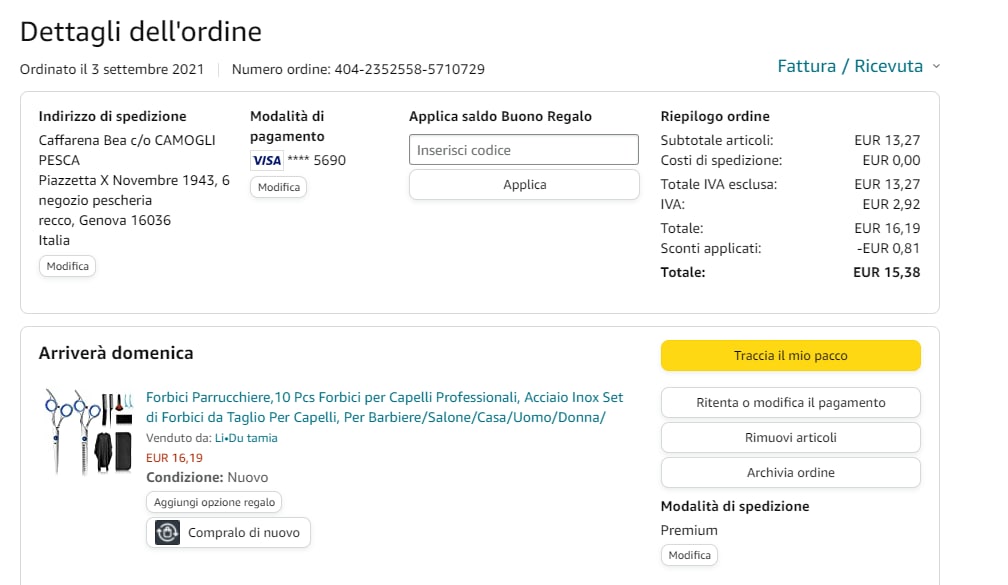Click the bold order total EUR 15,38
Screen dimensions: 1008x585
click(x=886, y=272)
